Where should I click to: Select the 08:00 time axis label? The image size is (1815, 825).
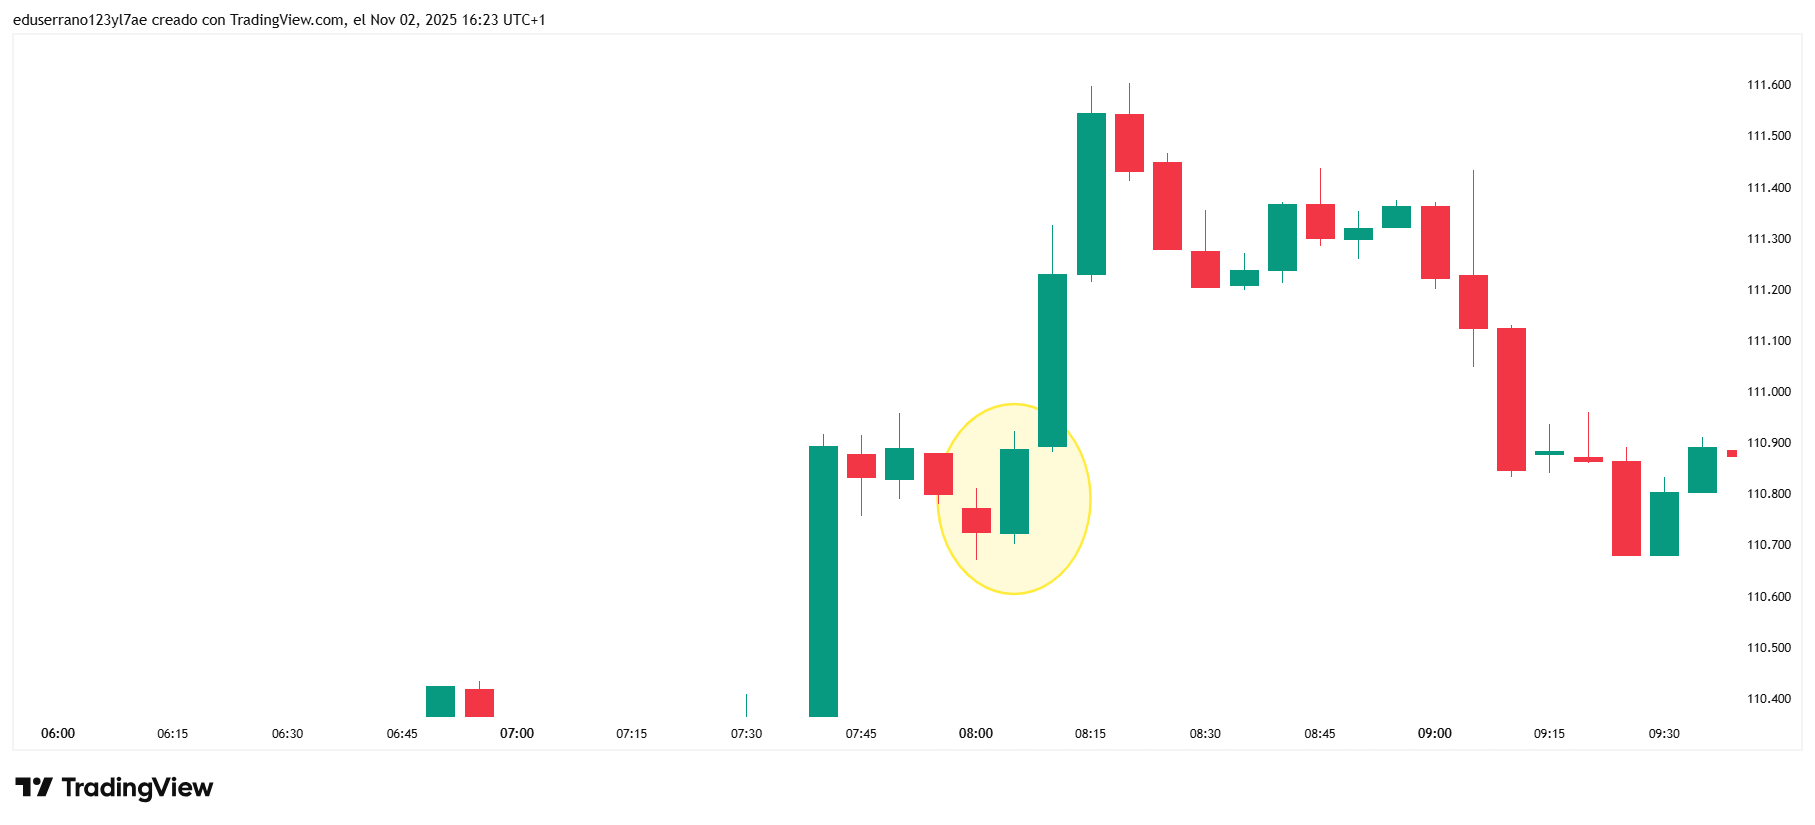(976, 734)
